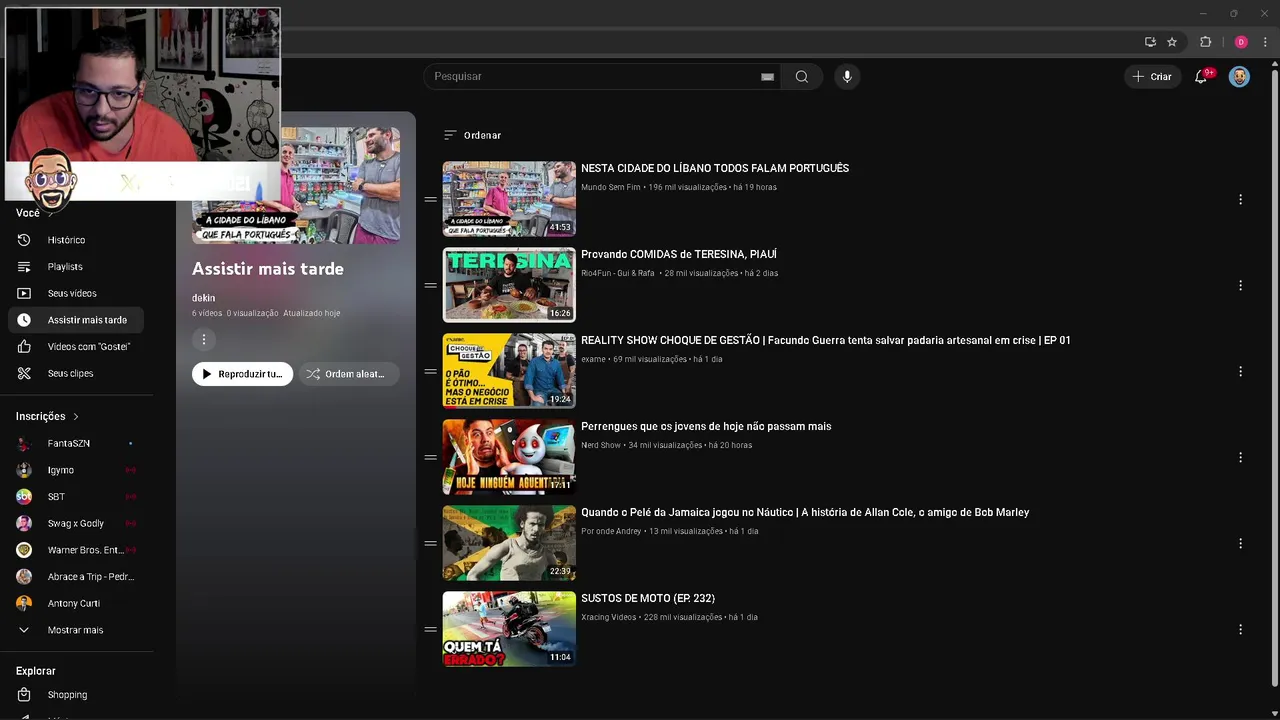Click the browser profile avatar in toolbar
This screenshot has height=720, width=1280.
click(1241, 42)
